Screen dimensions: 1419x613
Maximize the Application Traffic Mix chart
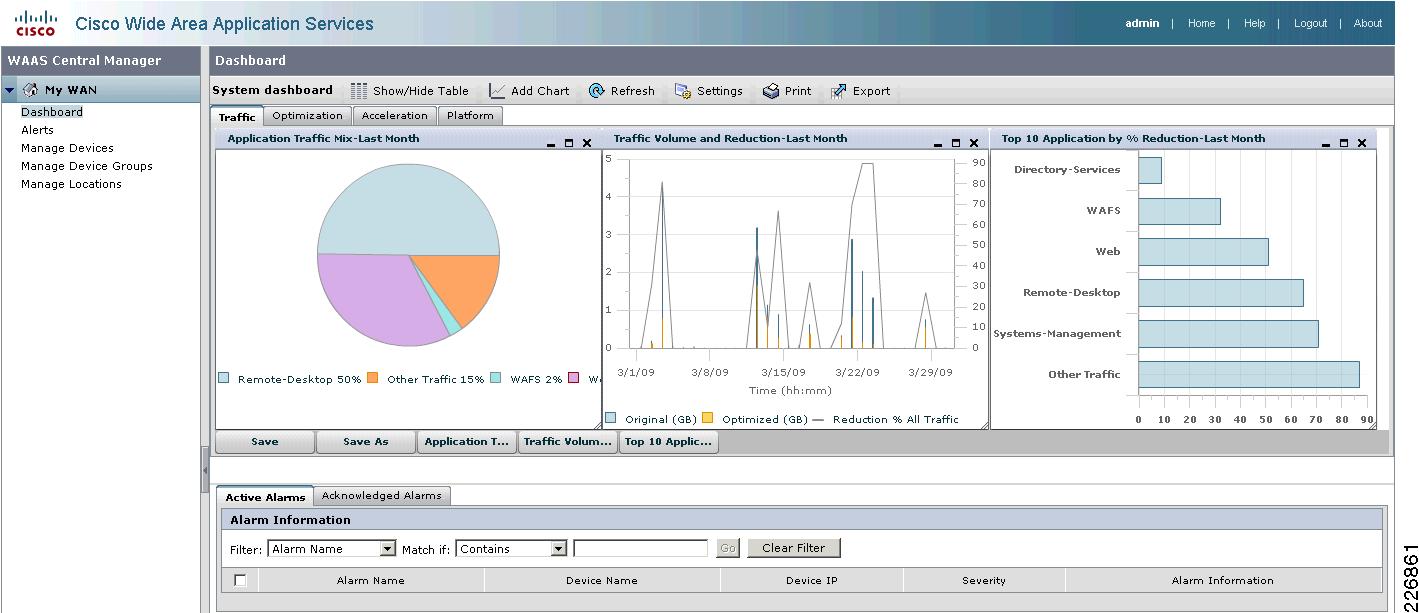tap(569, 143)
